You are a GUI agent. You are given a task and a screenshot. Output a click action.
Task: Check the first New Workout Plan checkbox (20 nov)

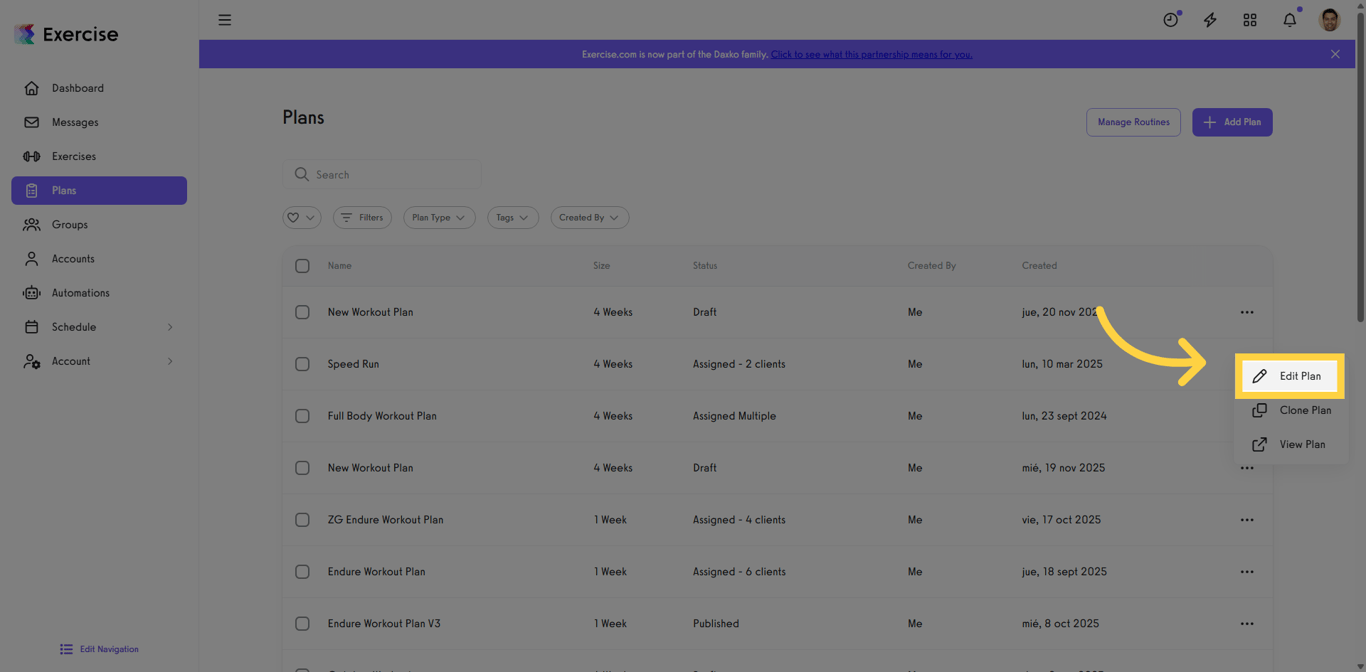(x=302, y=312)
